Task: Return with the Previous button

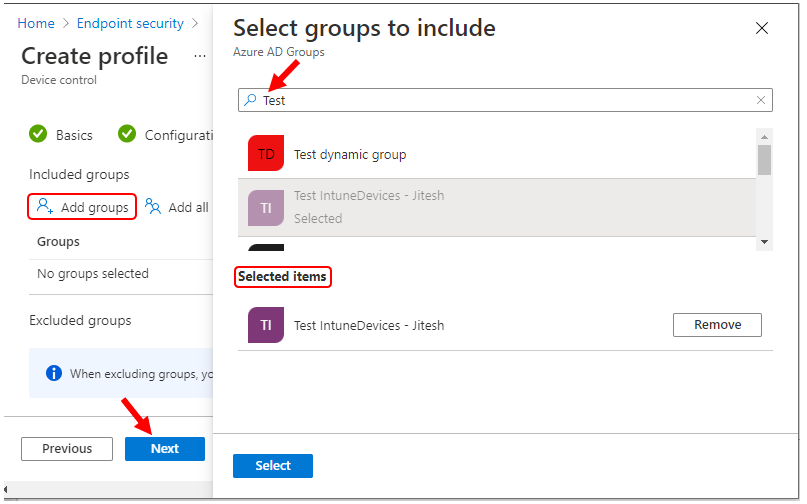Action: click(67, 448)
